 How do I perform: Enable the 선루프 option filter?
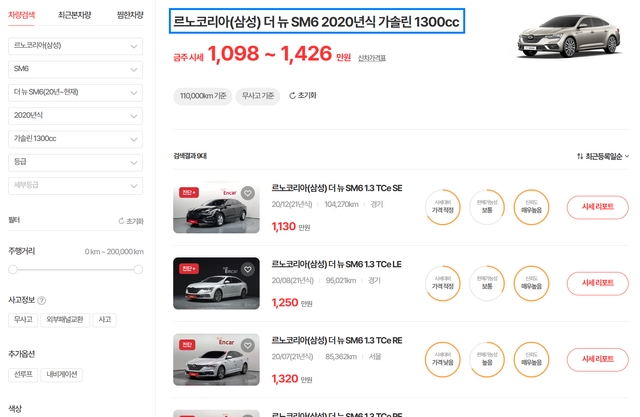(x=23, y=375)
